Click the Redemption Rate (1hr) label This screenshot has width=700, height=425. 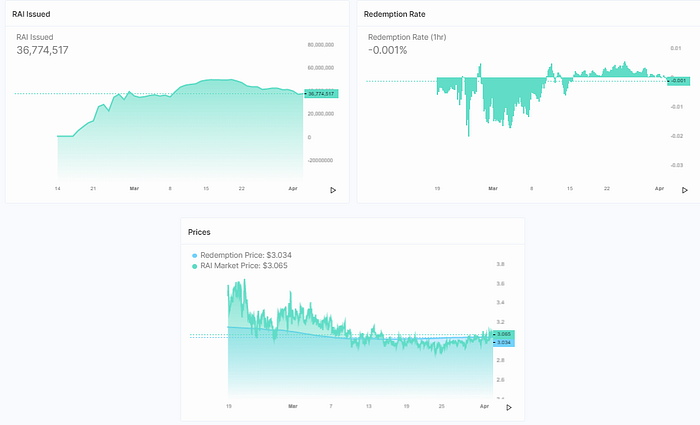407,37
